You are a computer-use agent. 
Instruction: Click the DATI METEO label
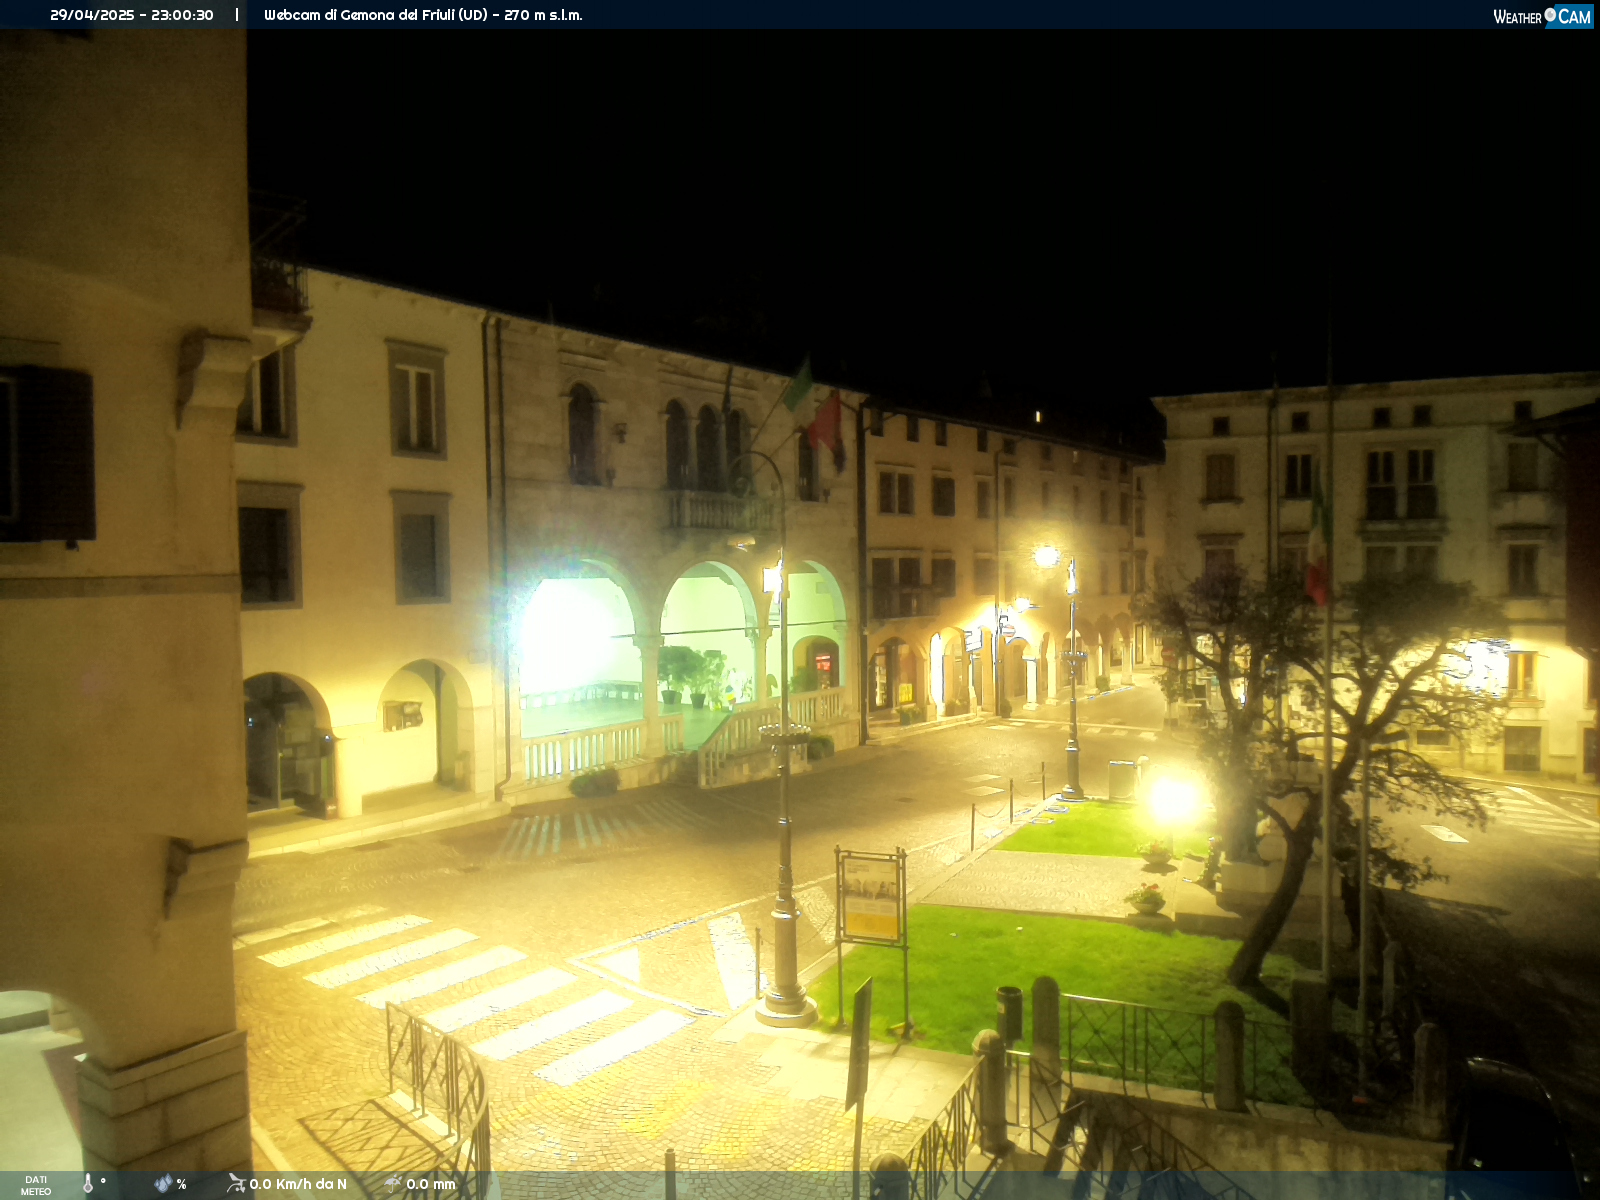pyautogui.click(x=36, y=1186)
